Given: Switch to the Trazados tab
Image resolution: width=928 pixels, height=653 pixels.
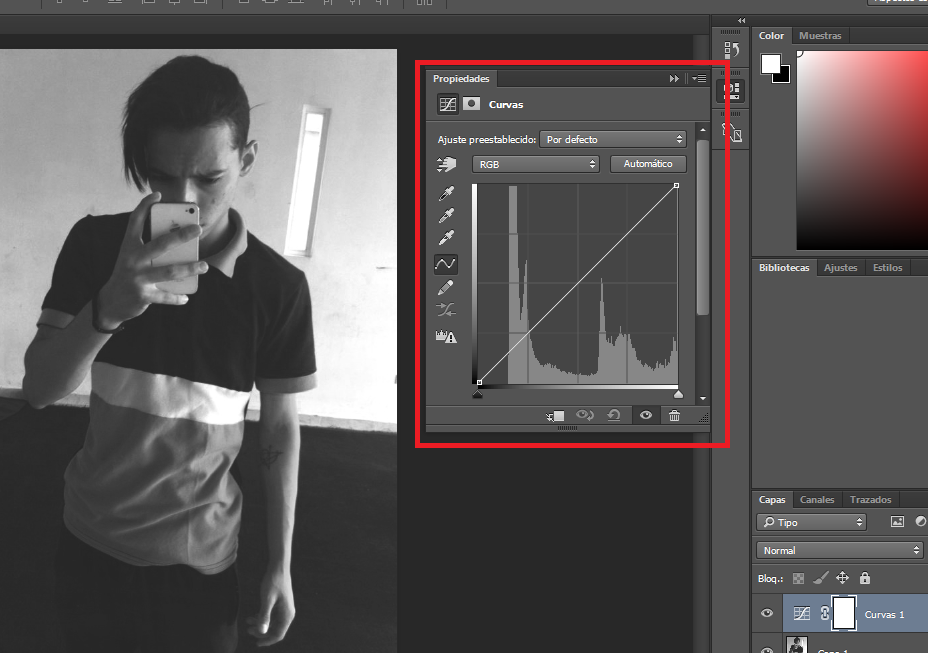Looking at the screenshot, I should (x=871, y=500).
